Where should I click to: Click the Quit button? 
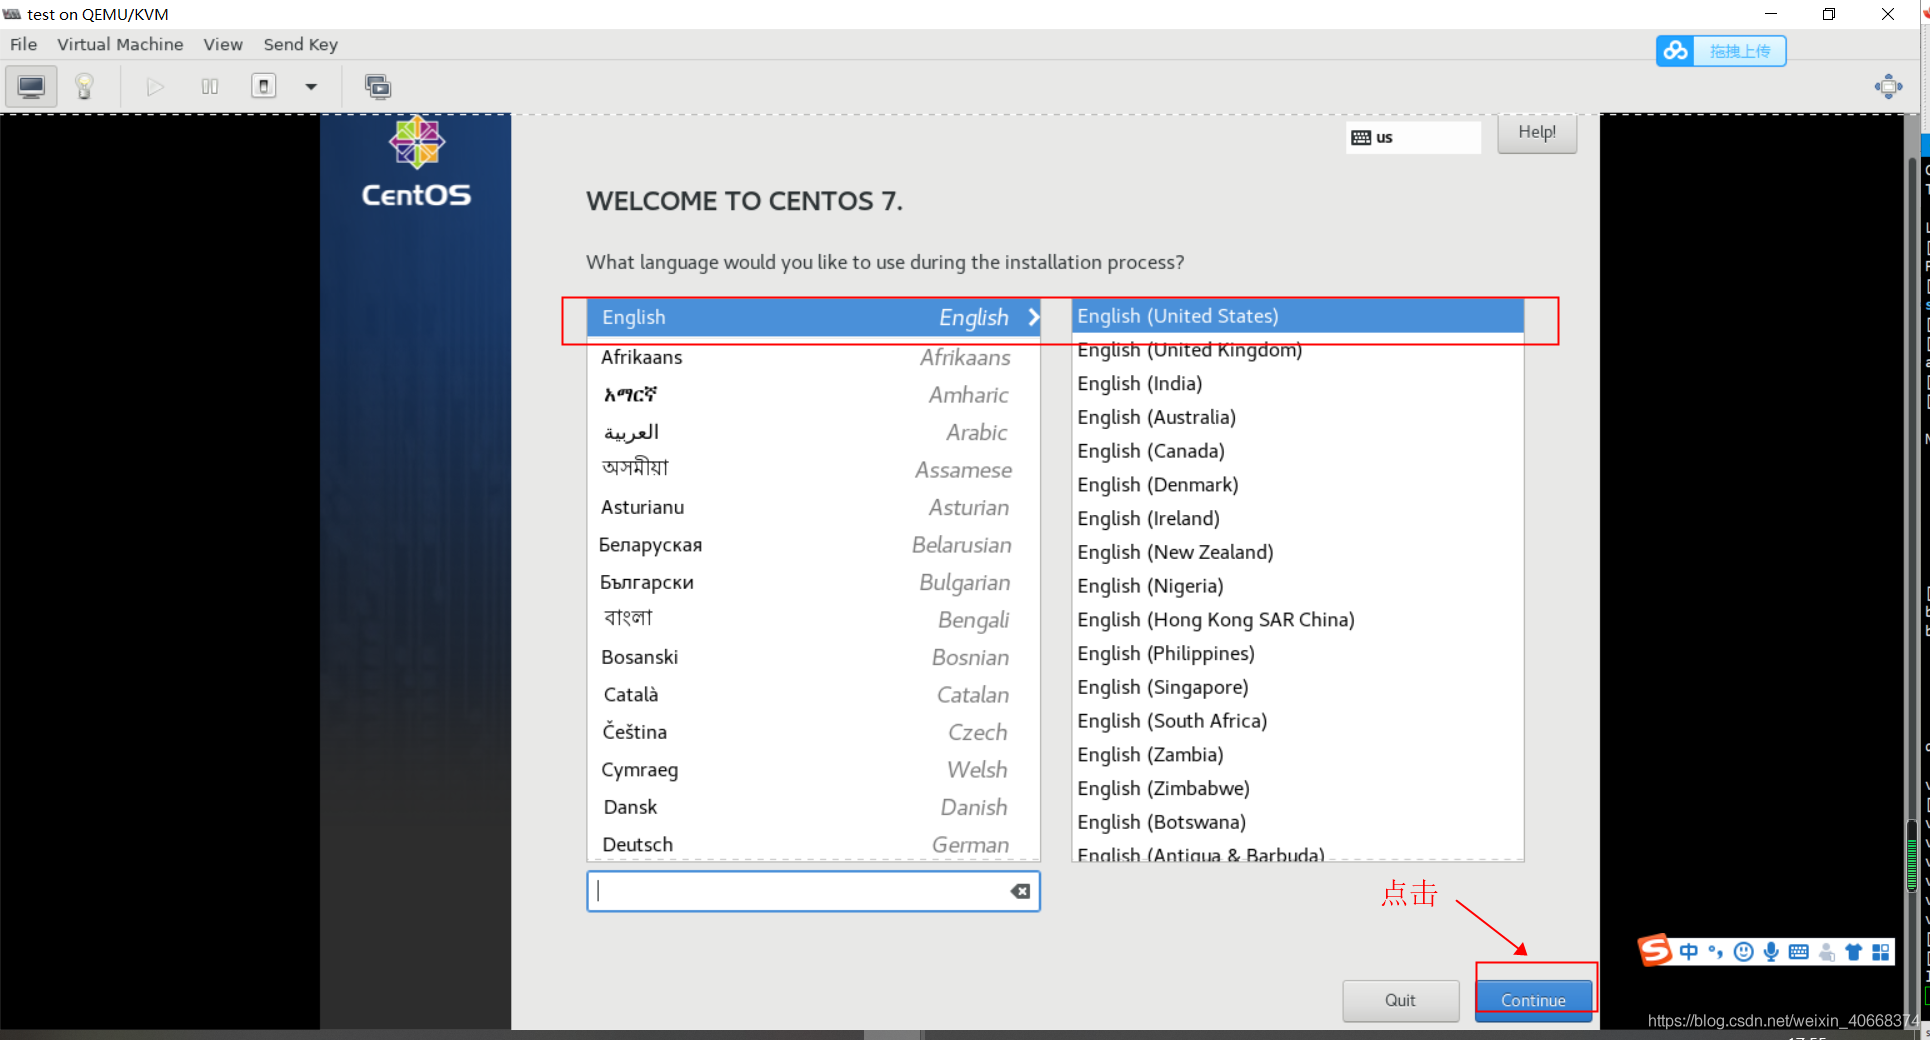(1400, 1000)
